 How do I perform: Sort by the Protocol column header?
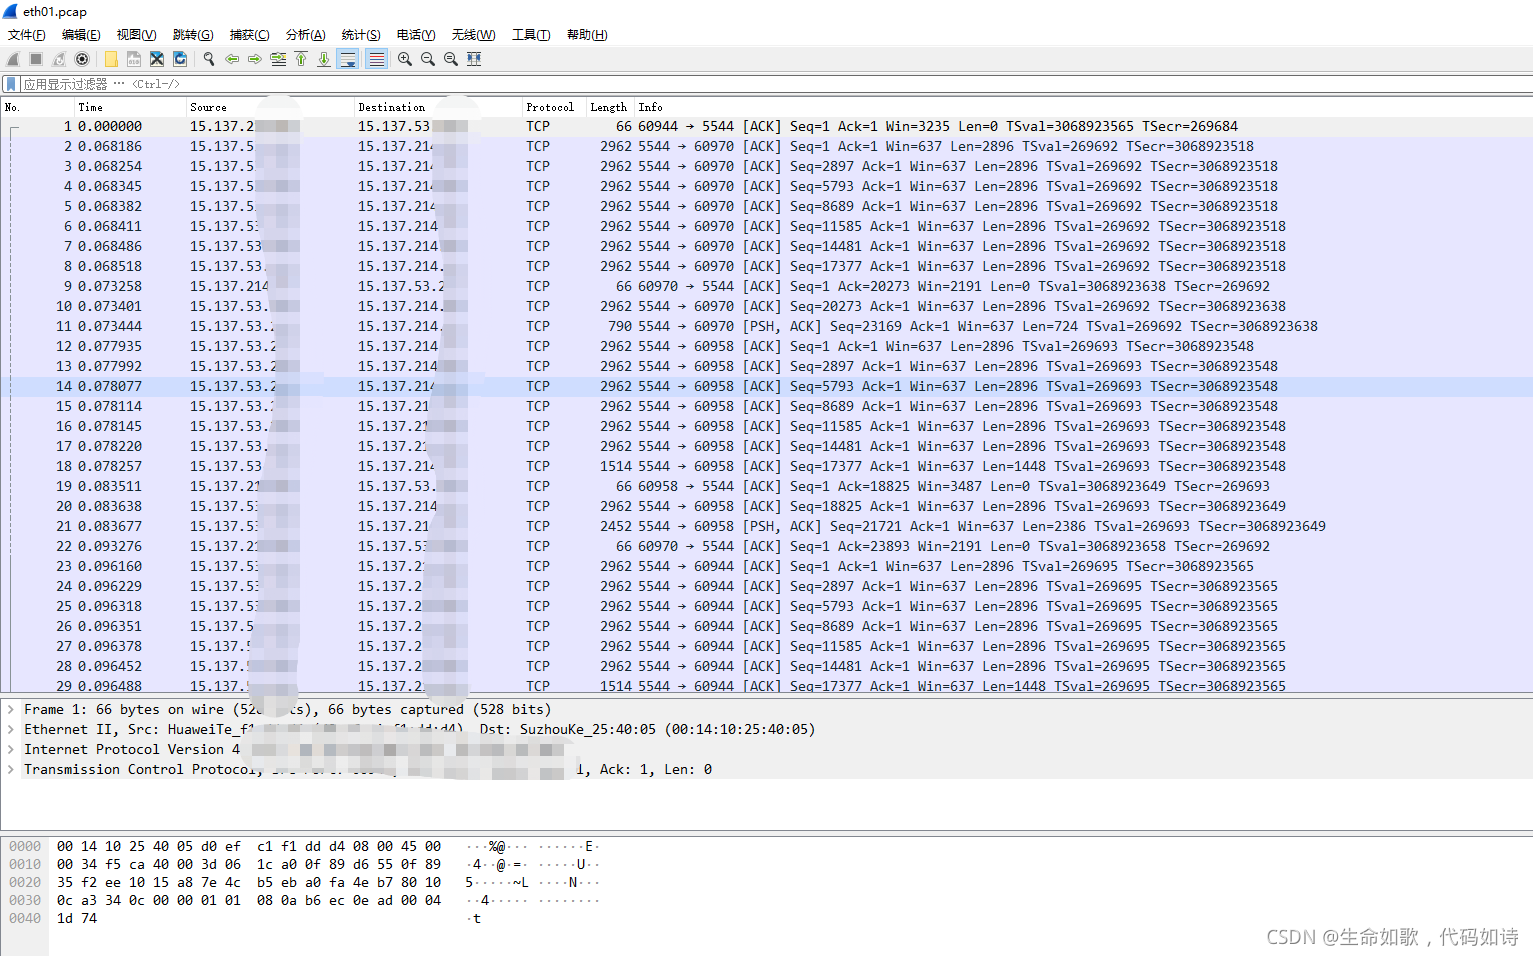tap(555, 107)
